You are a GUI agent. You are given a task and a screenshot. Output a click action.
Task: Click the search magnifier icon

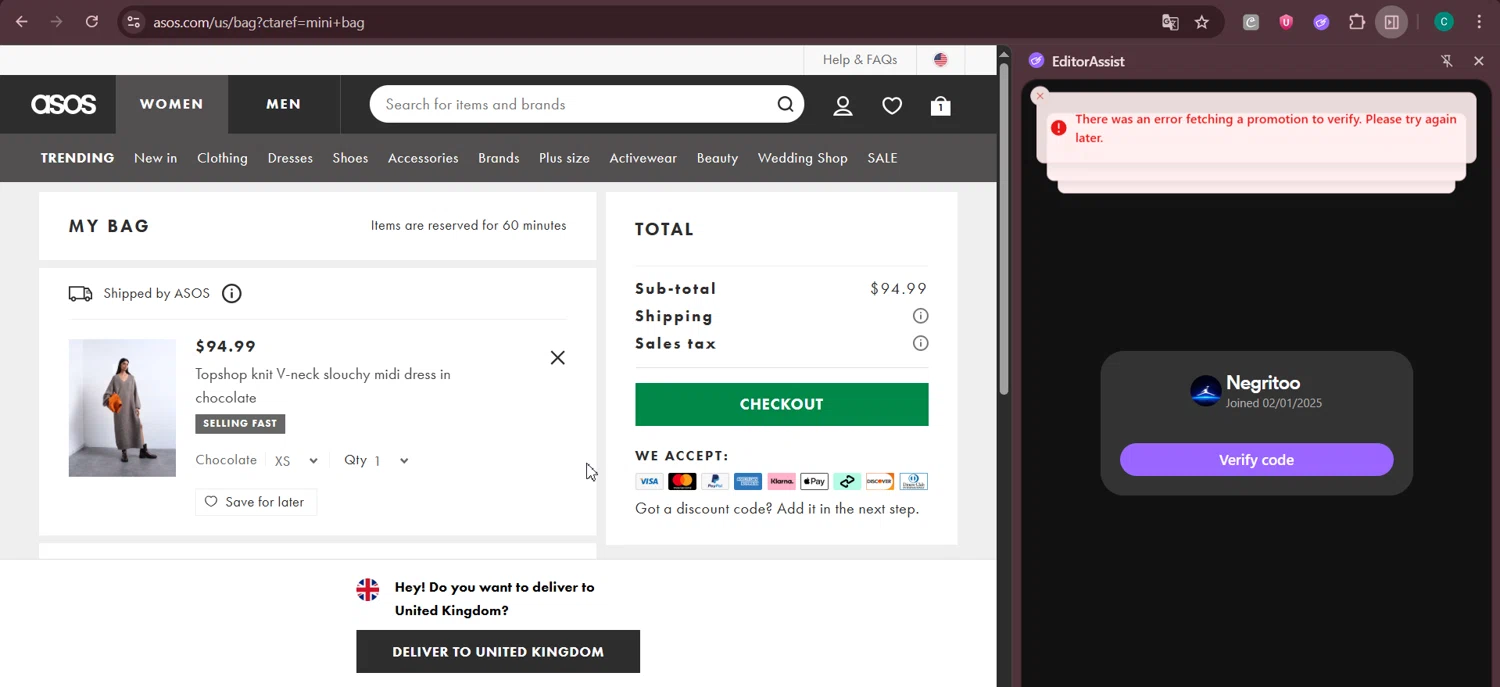click(785, 104)
